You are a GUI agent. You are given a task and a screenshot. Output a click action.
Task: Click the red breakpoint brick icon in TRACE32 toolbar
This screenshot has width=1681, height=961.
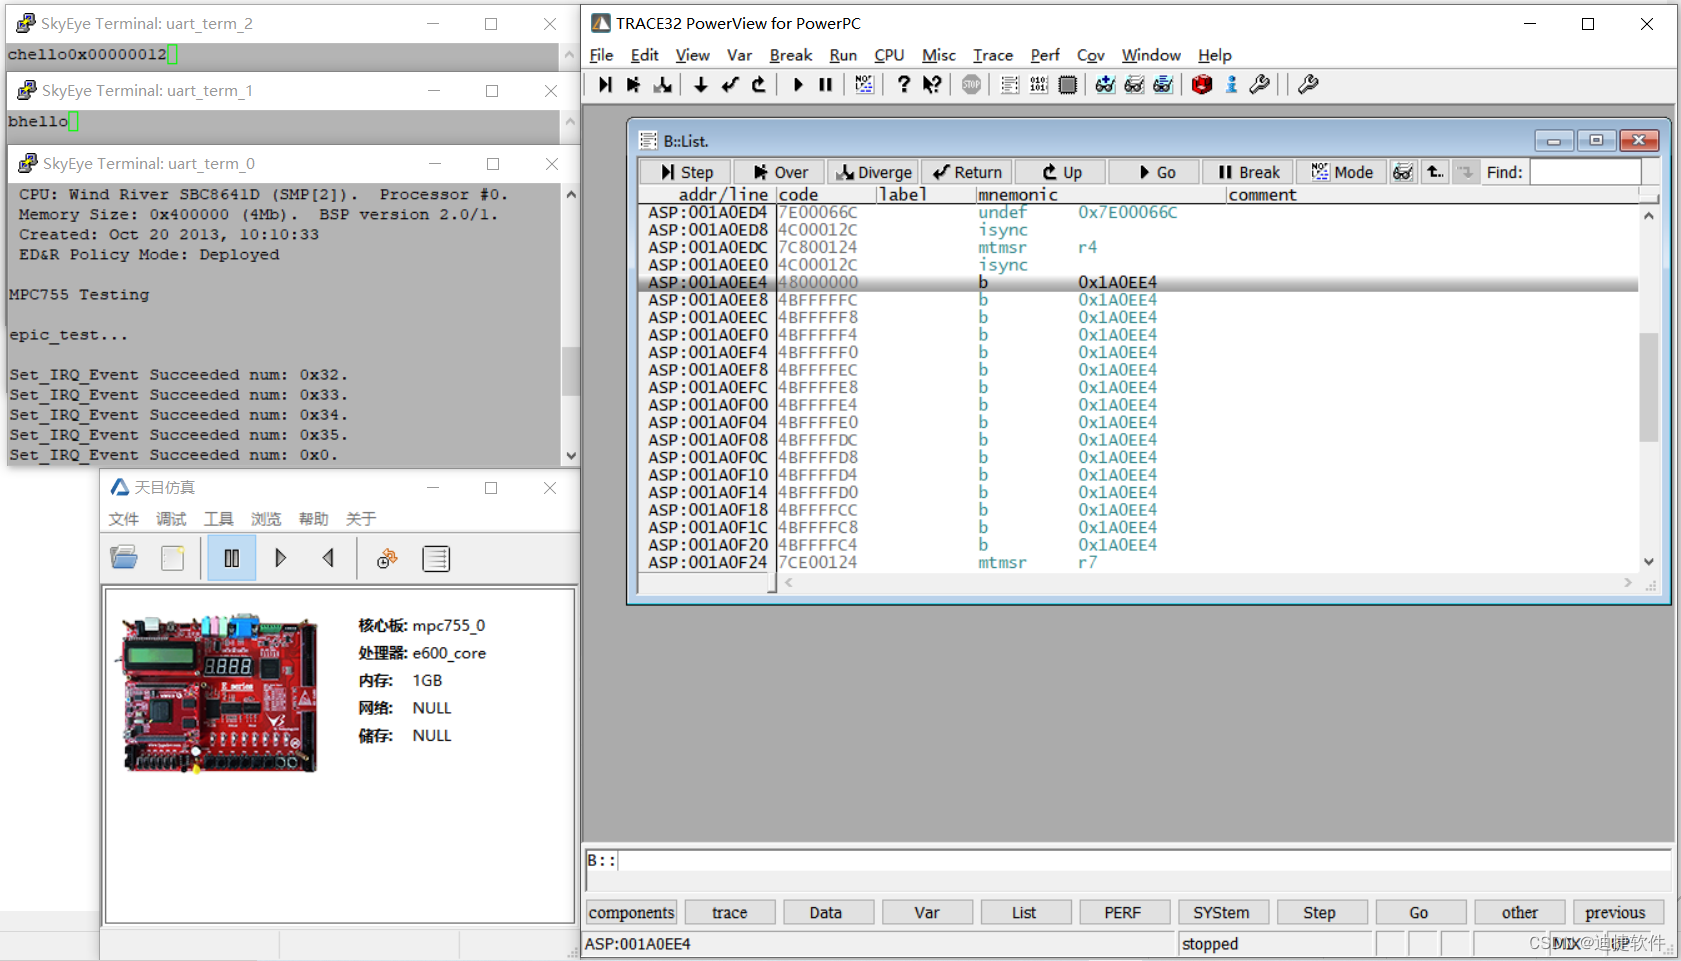point(1200,84)
